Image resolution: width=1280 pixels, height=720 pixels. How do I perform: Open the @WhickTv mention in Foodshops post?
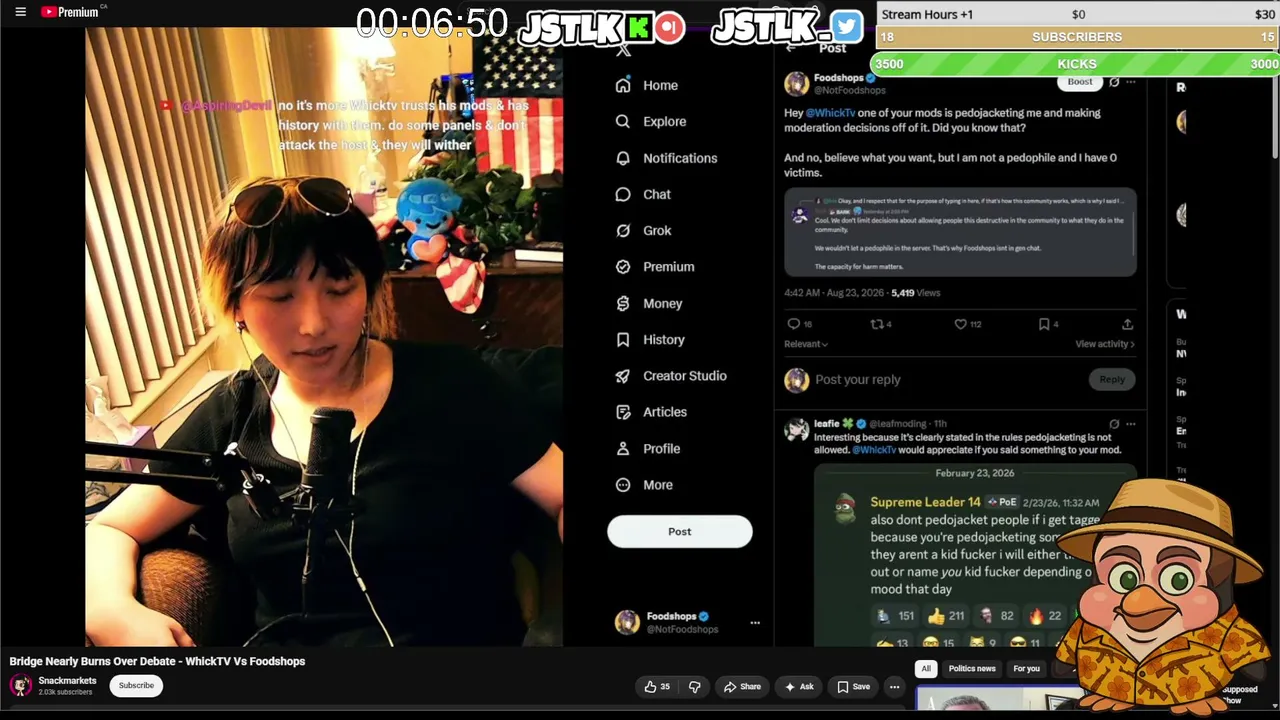(830, 113)
